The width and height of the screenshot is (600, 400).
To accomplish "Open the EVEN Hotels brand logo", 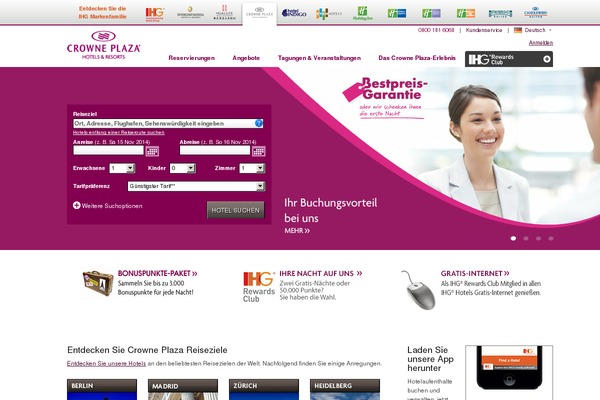I will 329,14.
